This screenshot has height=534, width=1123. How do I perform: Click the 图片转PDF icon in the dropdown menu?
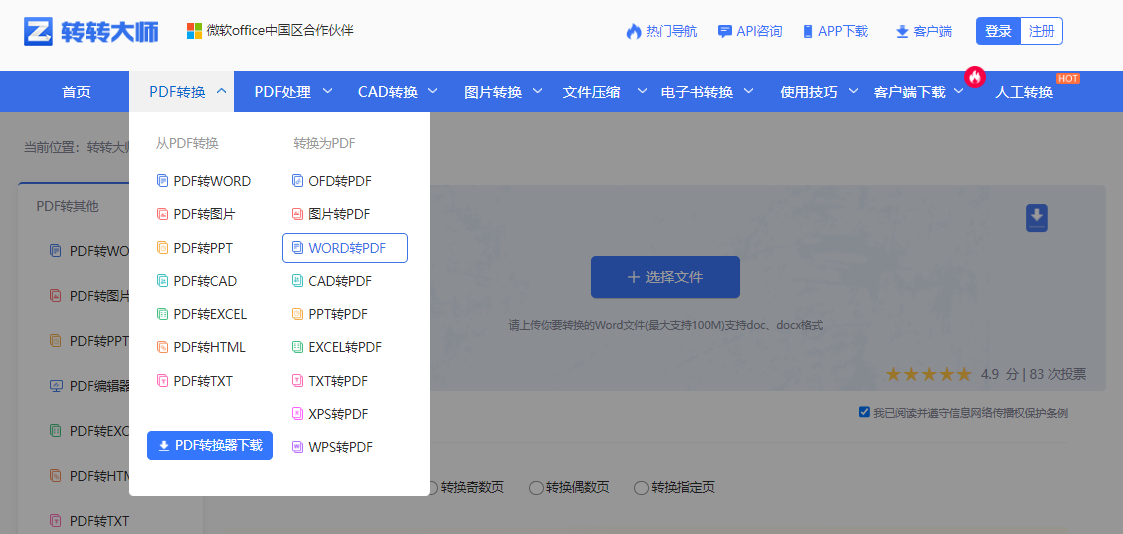click(x=297, y=214)
